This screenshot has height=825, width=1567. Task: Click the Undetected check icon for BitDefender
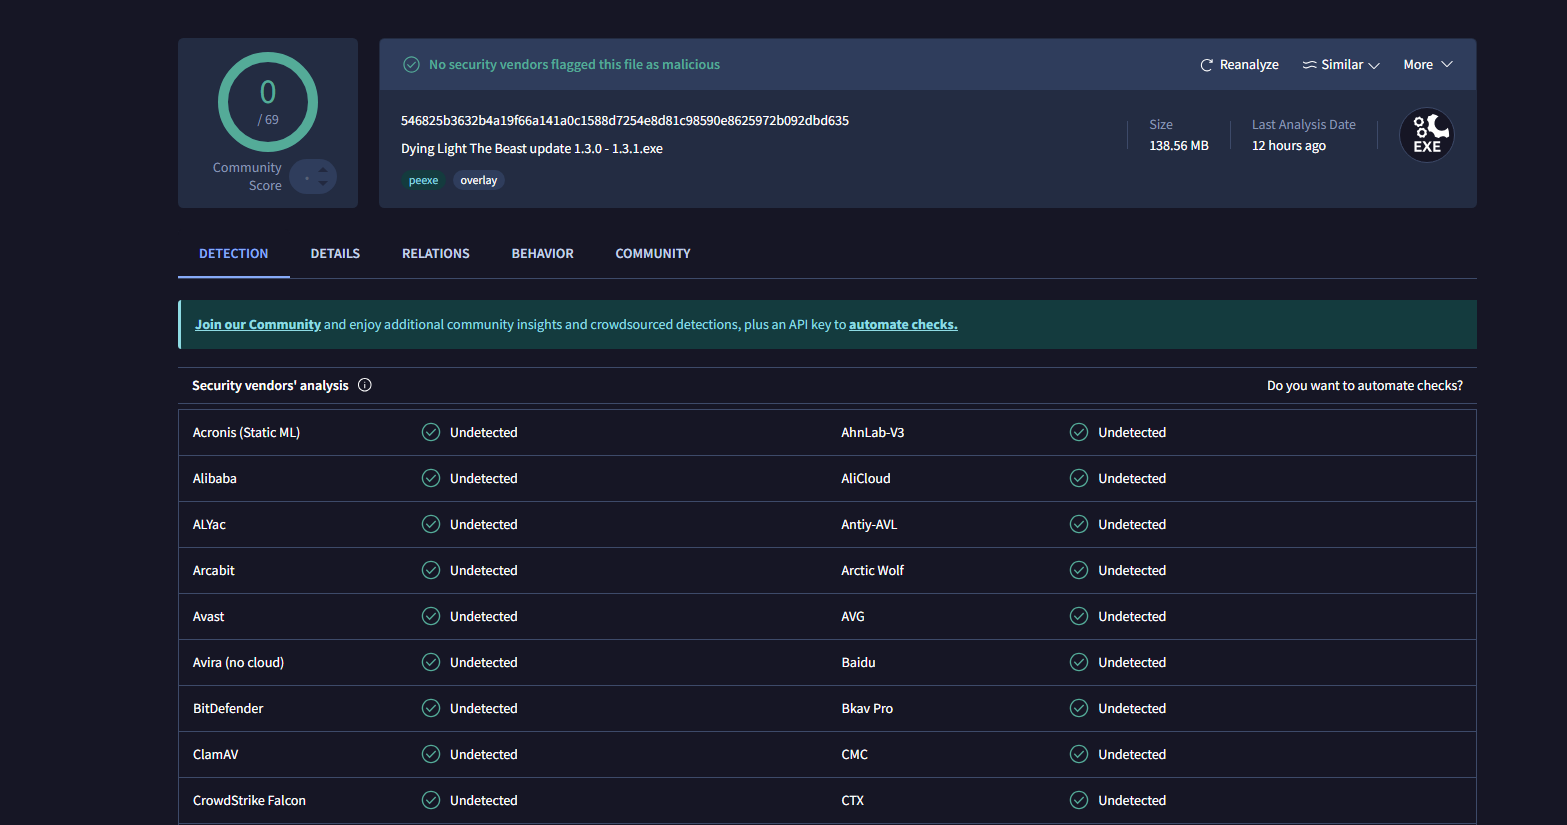(431, 708)
